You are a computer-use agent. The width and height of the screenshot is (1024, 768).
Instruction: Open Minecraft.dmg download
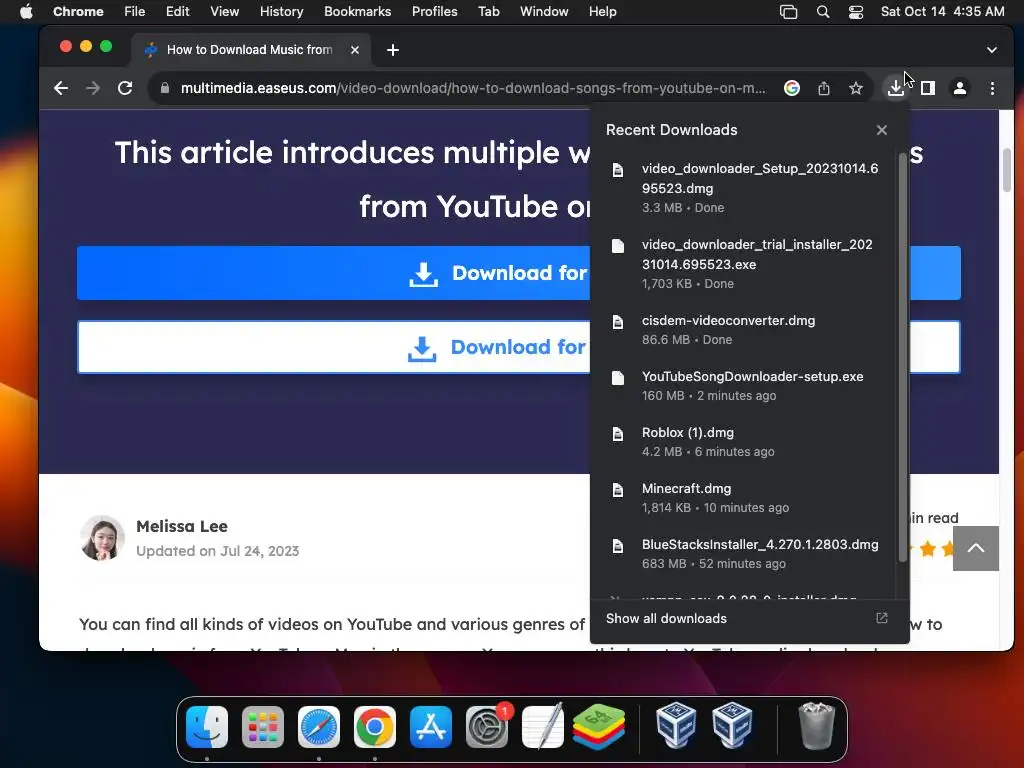[x=744, y=498]
